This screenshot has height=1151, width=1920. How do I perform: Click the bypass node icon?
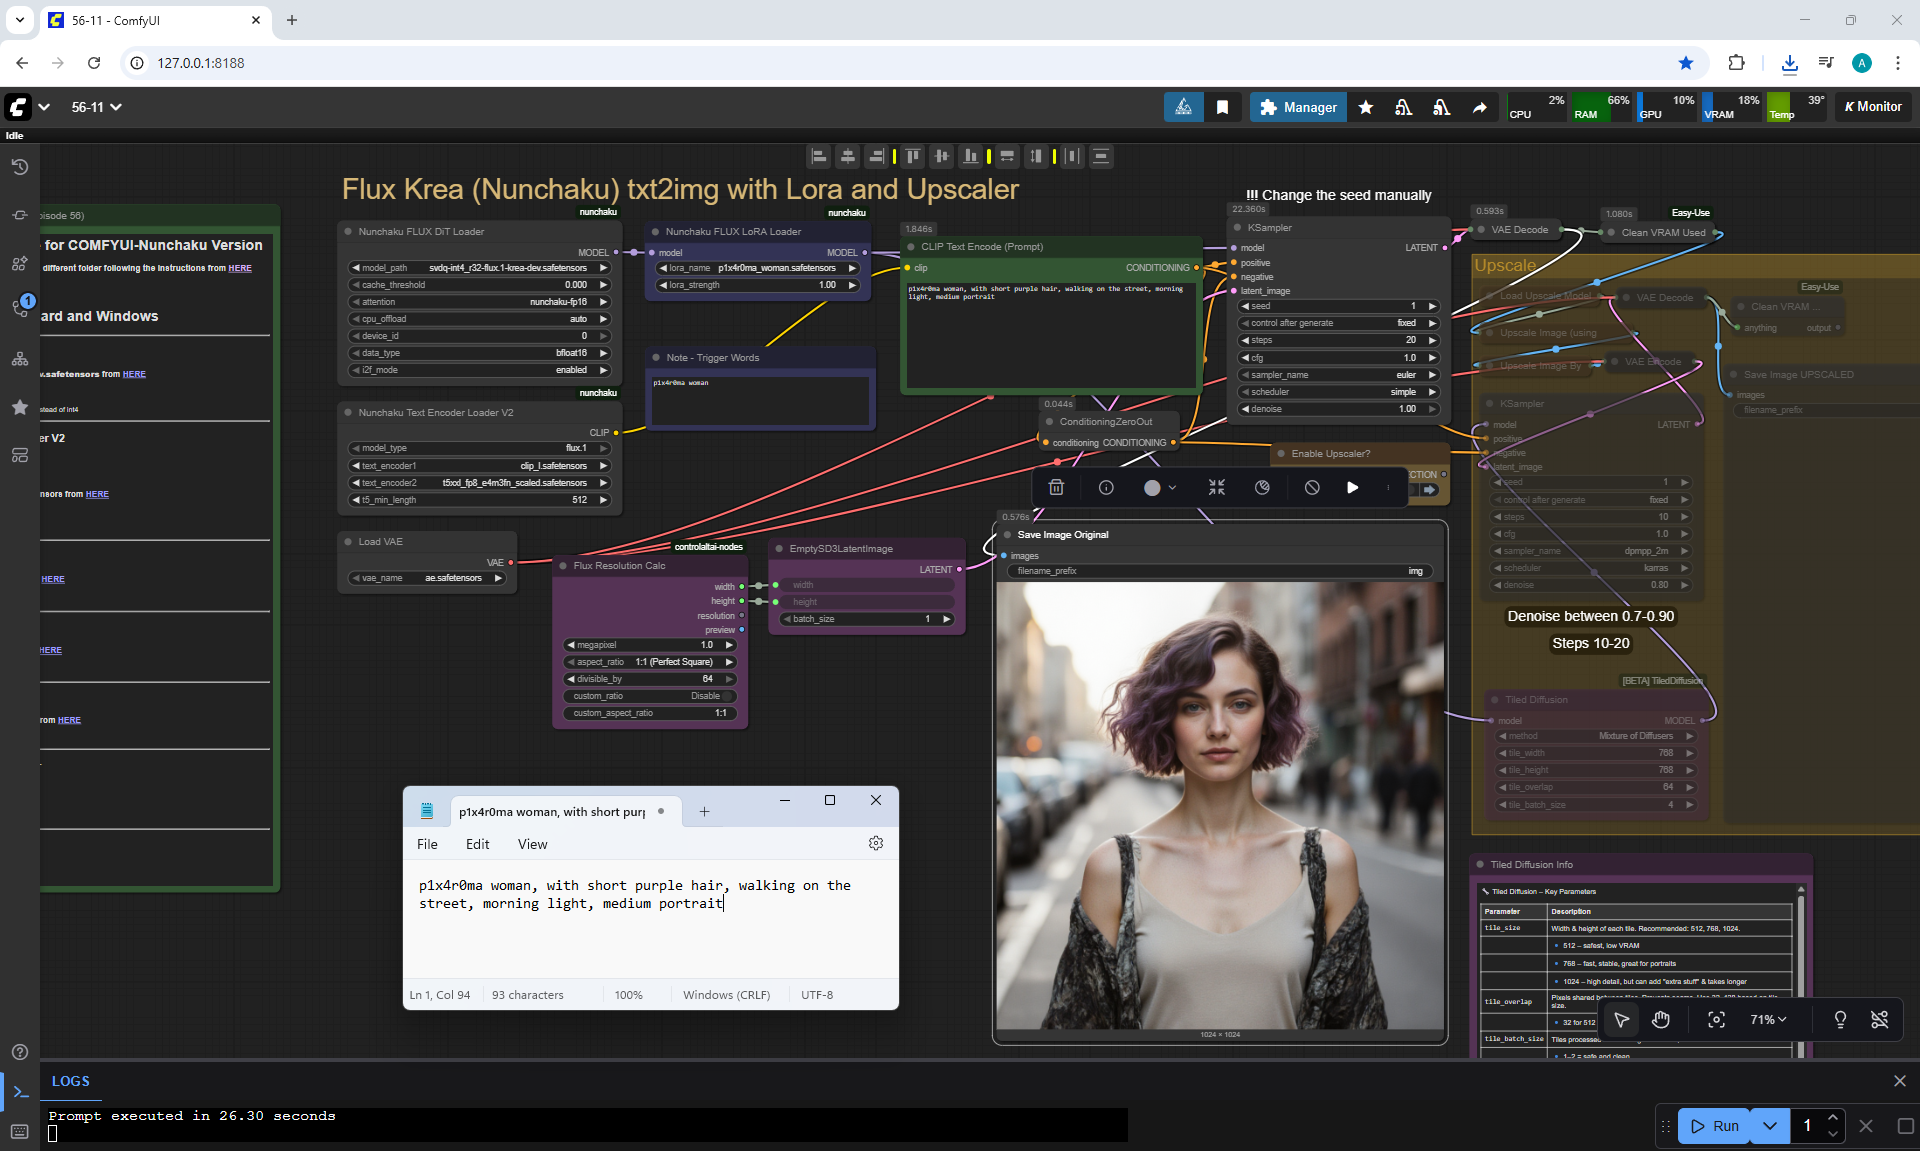(1312, 487)
